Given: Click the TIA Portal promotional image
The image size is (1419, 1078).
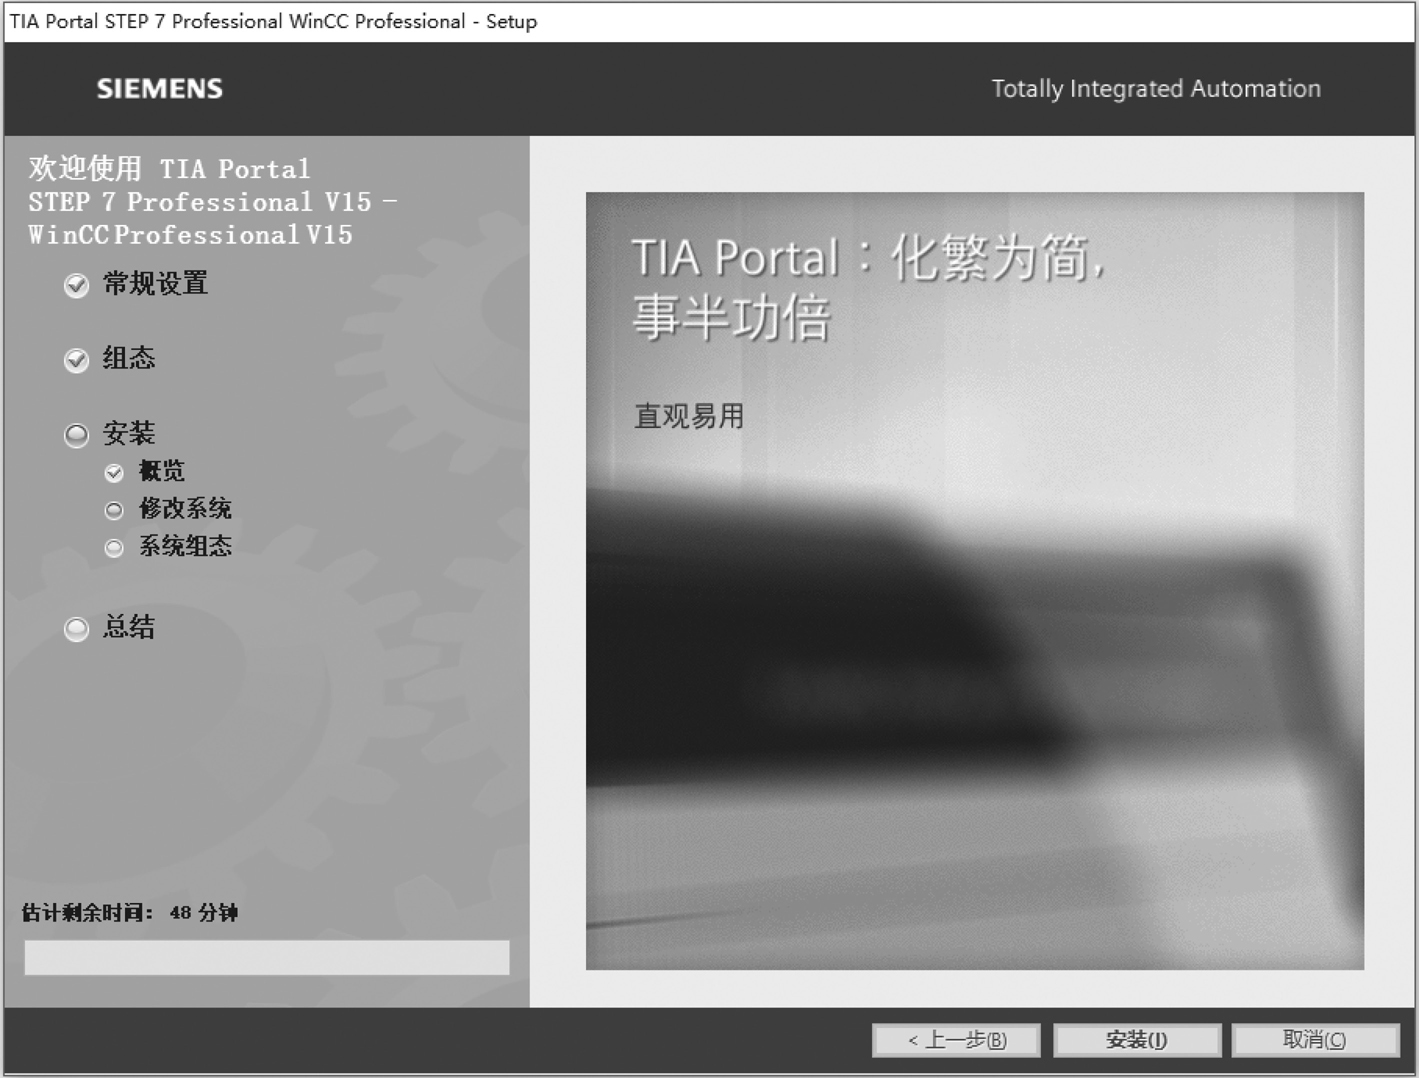Looking at the screenshot, I should coord(975,581).
